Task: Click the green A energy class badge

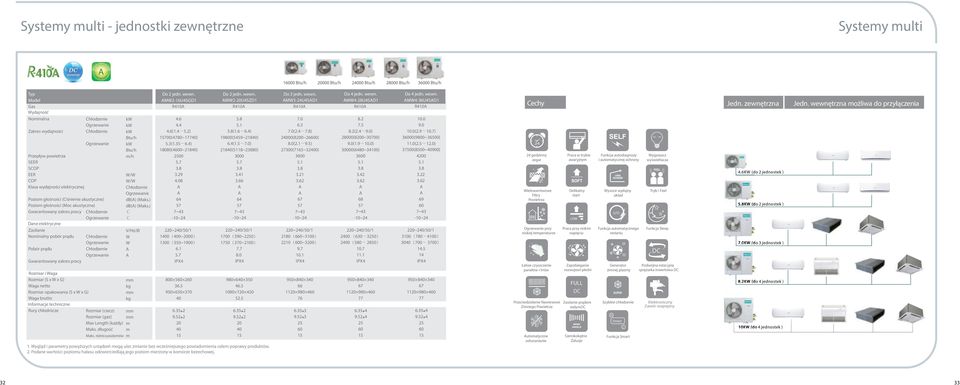Action: tap(101, 72)
